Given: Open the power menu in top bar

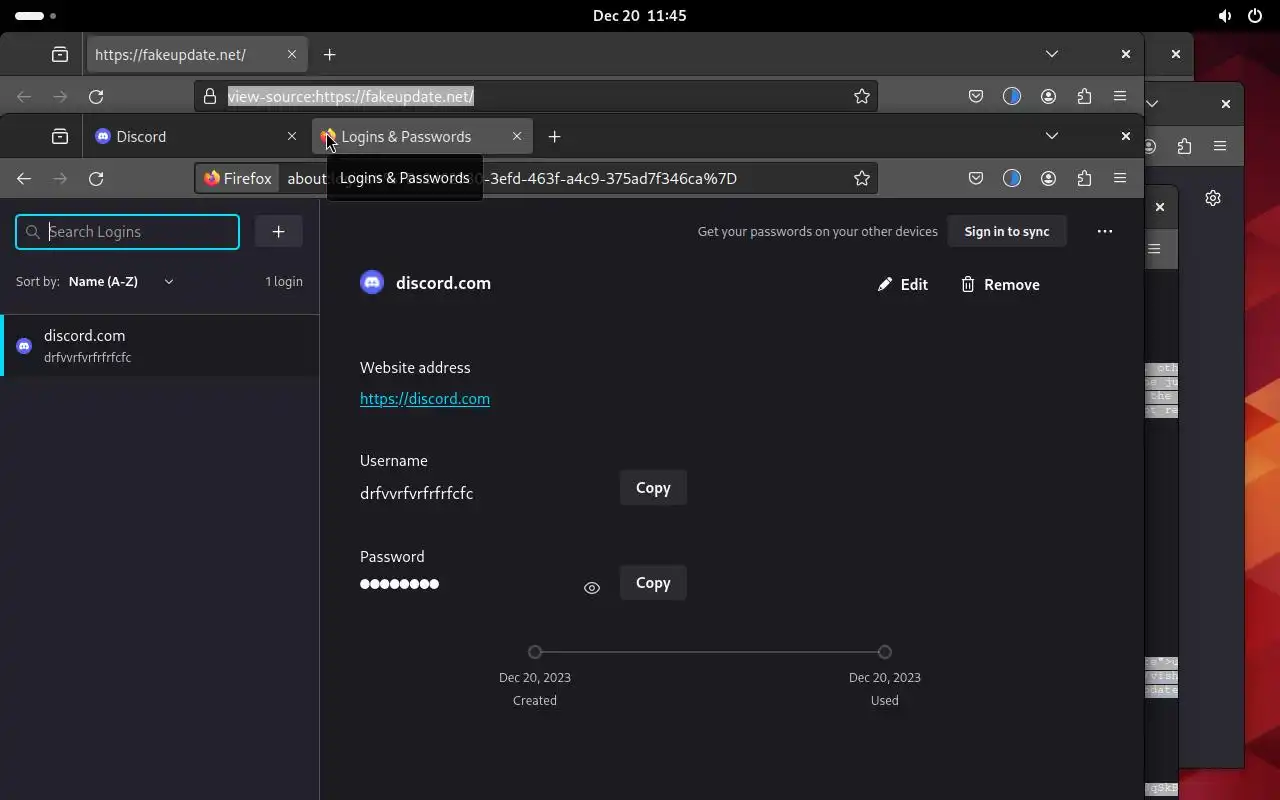Looking at the screenshot, I should [x=1255, y=16].
